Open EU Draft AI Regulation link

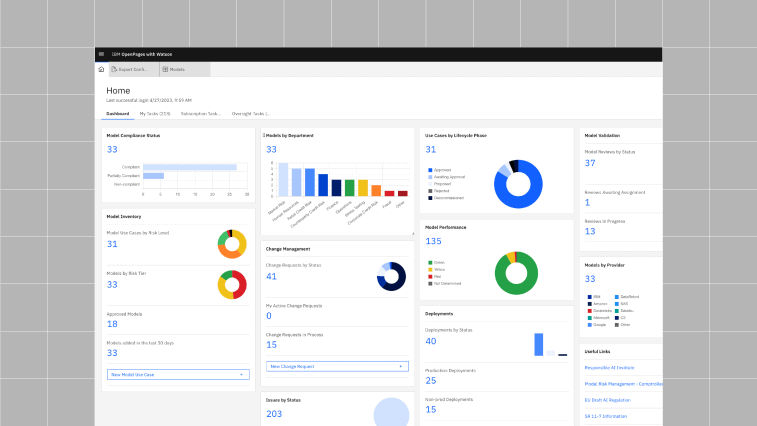(x=607, y=400)
